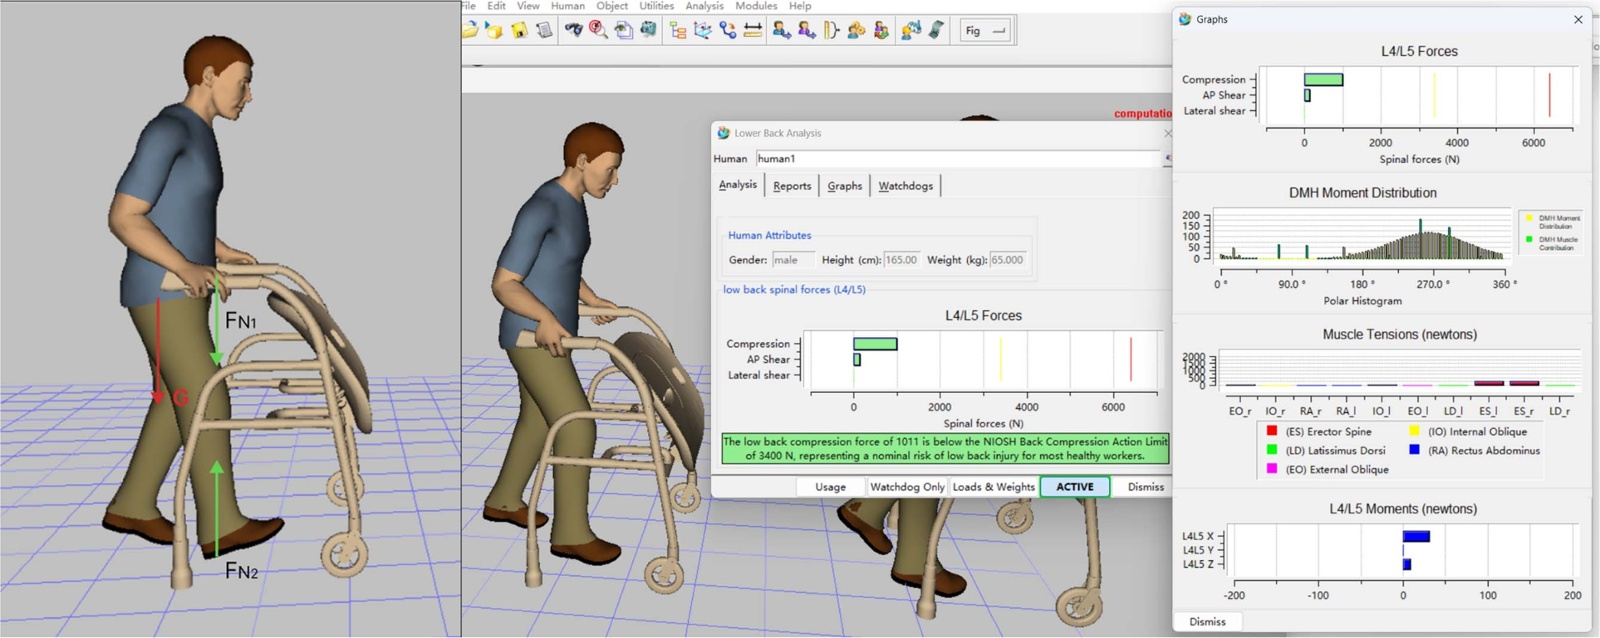This screenshot has width=1600, height=638.
Task: Click the binoculars view icon
Action: [x=573, y=31]
